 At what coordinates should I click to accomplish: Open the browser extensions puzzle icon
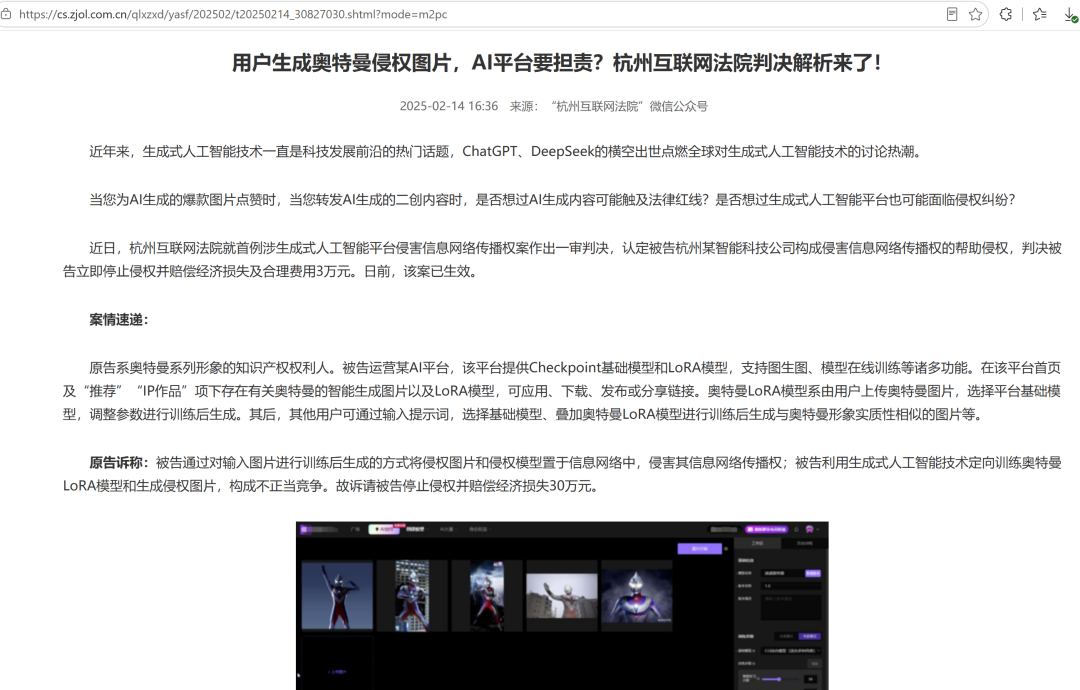click(x=1006, y=14)
